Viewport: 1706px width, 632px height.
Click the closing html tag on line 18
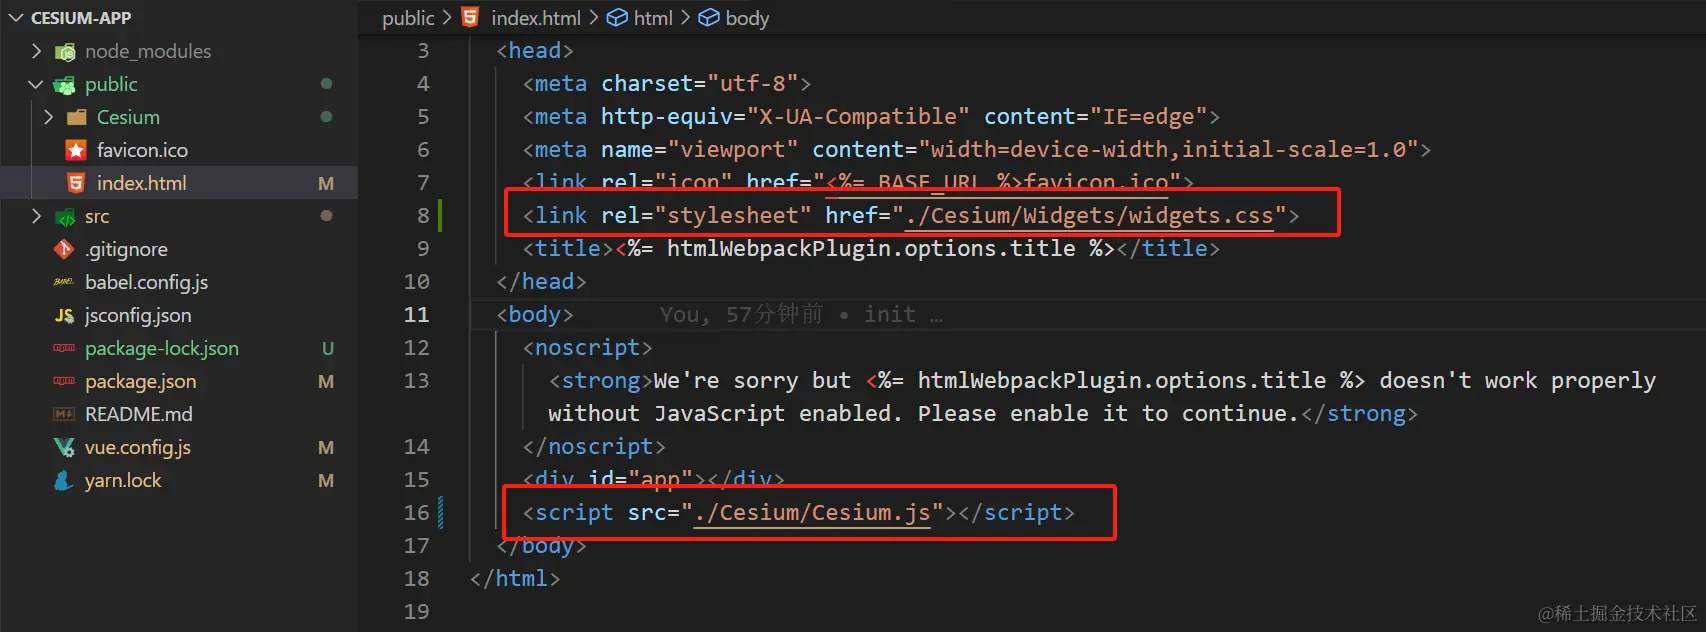[x=515, y=579]
